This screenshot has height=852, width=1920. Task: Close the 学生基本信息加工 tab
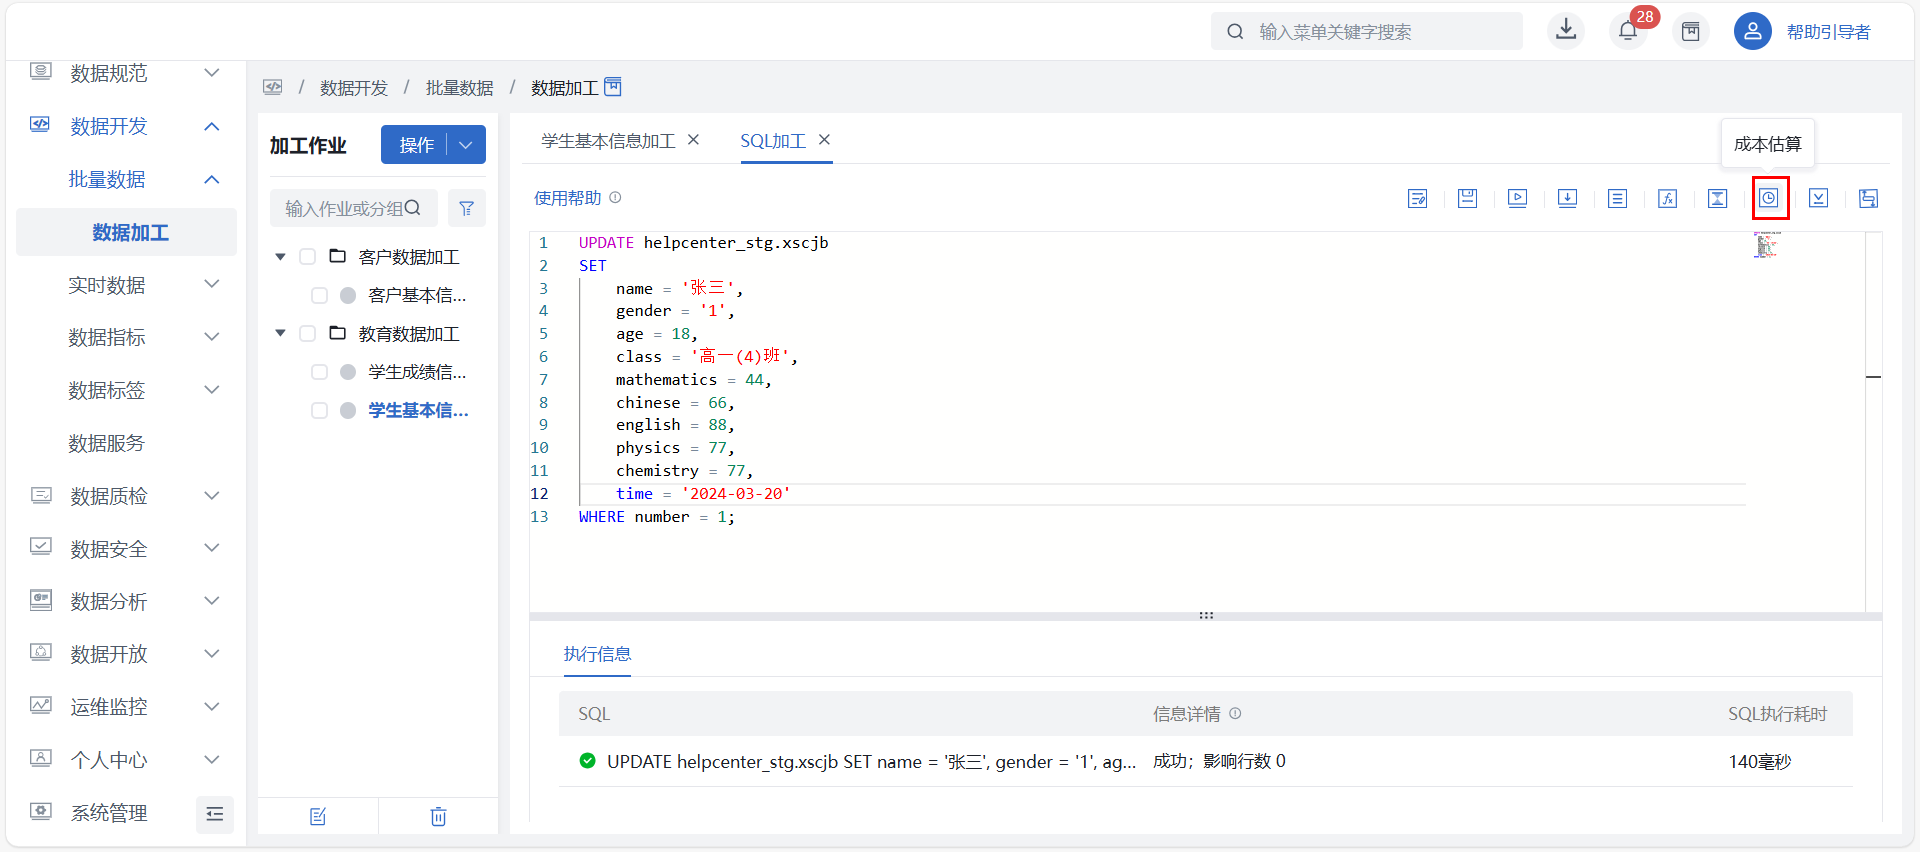click(x=693, y=140)
